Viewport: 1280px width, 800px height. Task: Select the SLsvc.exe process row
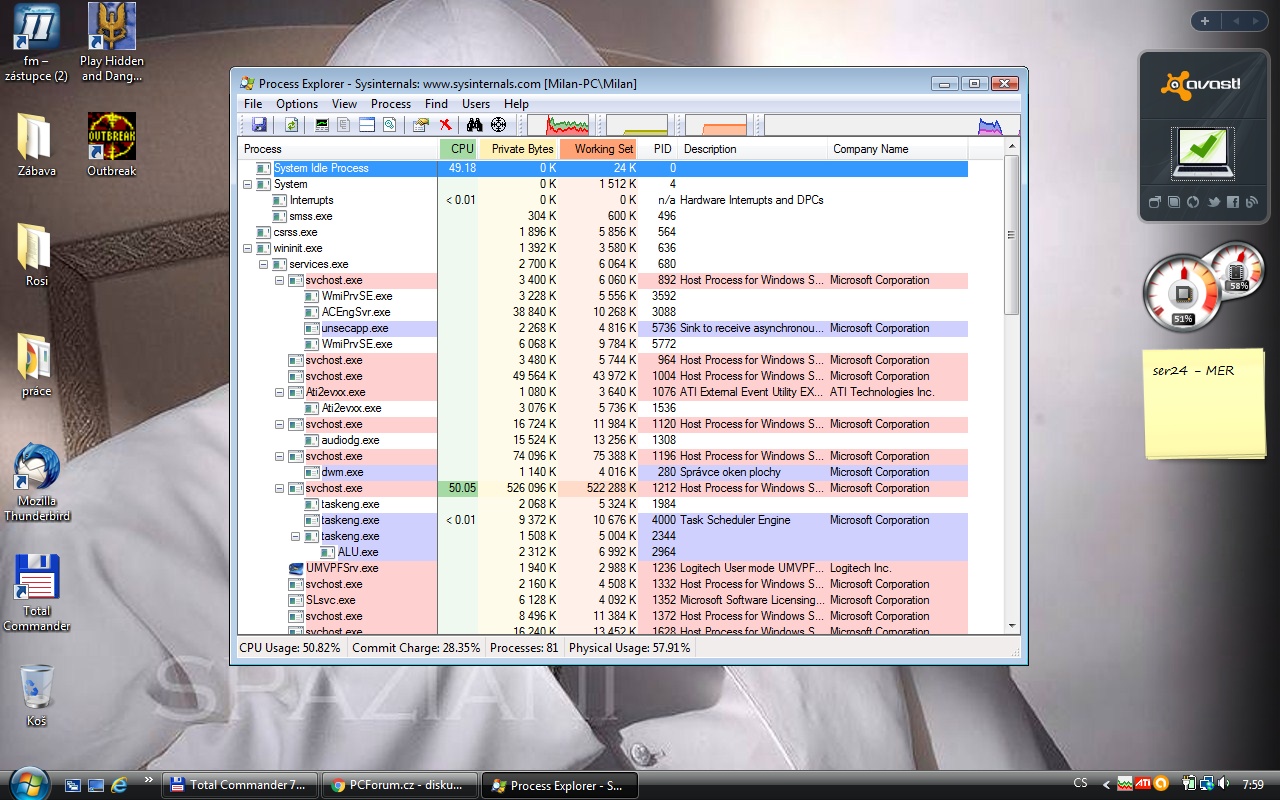tap(603, 600)
